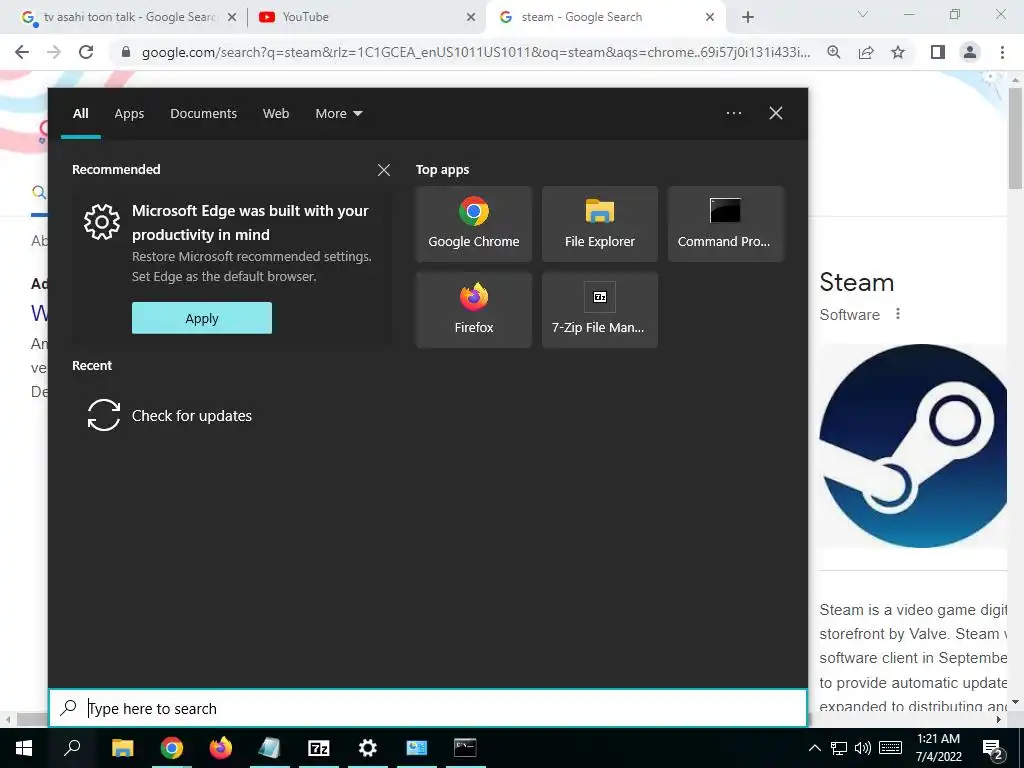Screen dimensions: 1024x768
Task: Toggle Chrome side panel
Action: pyautogui.click(x=938, y=52)
